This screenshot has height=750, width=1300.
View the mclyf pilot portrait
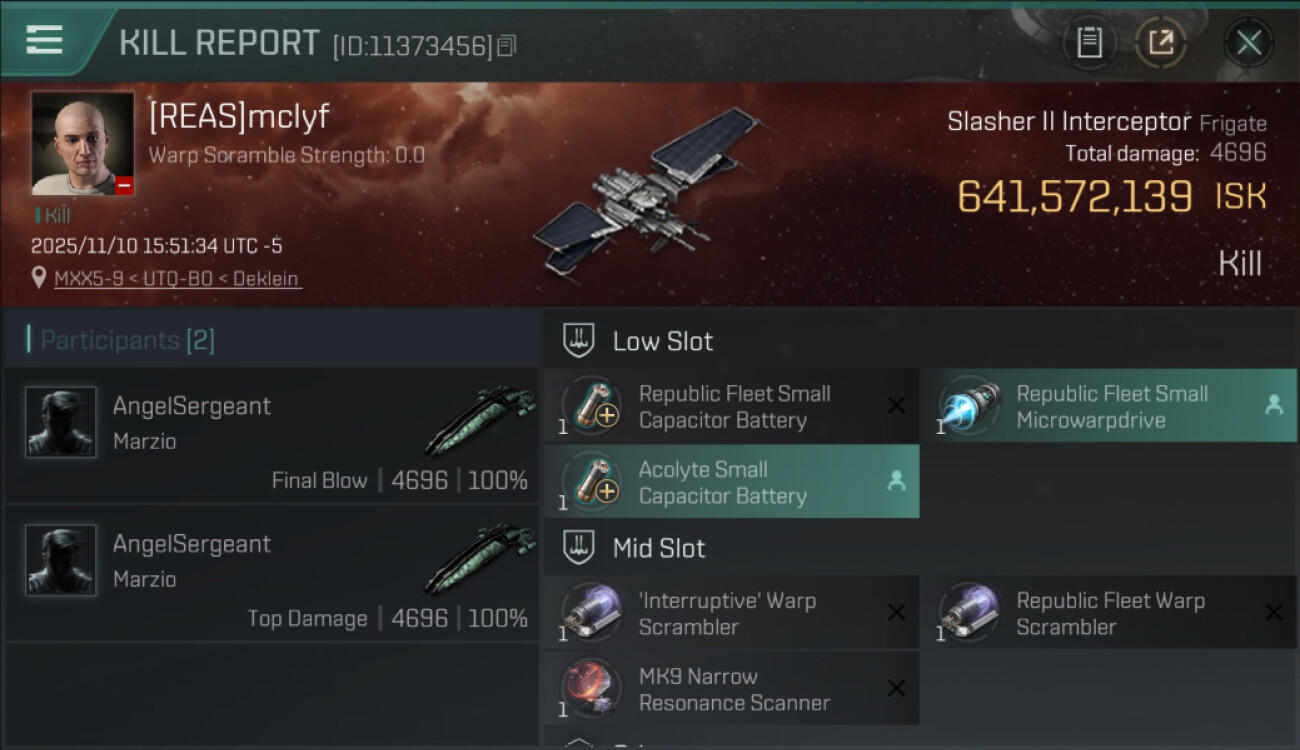click(83, 143)
